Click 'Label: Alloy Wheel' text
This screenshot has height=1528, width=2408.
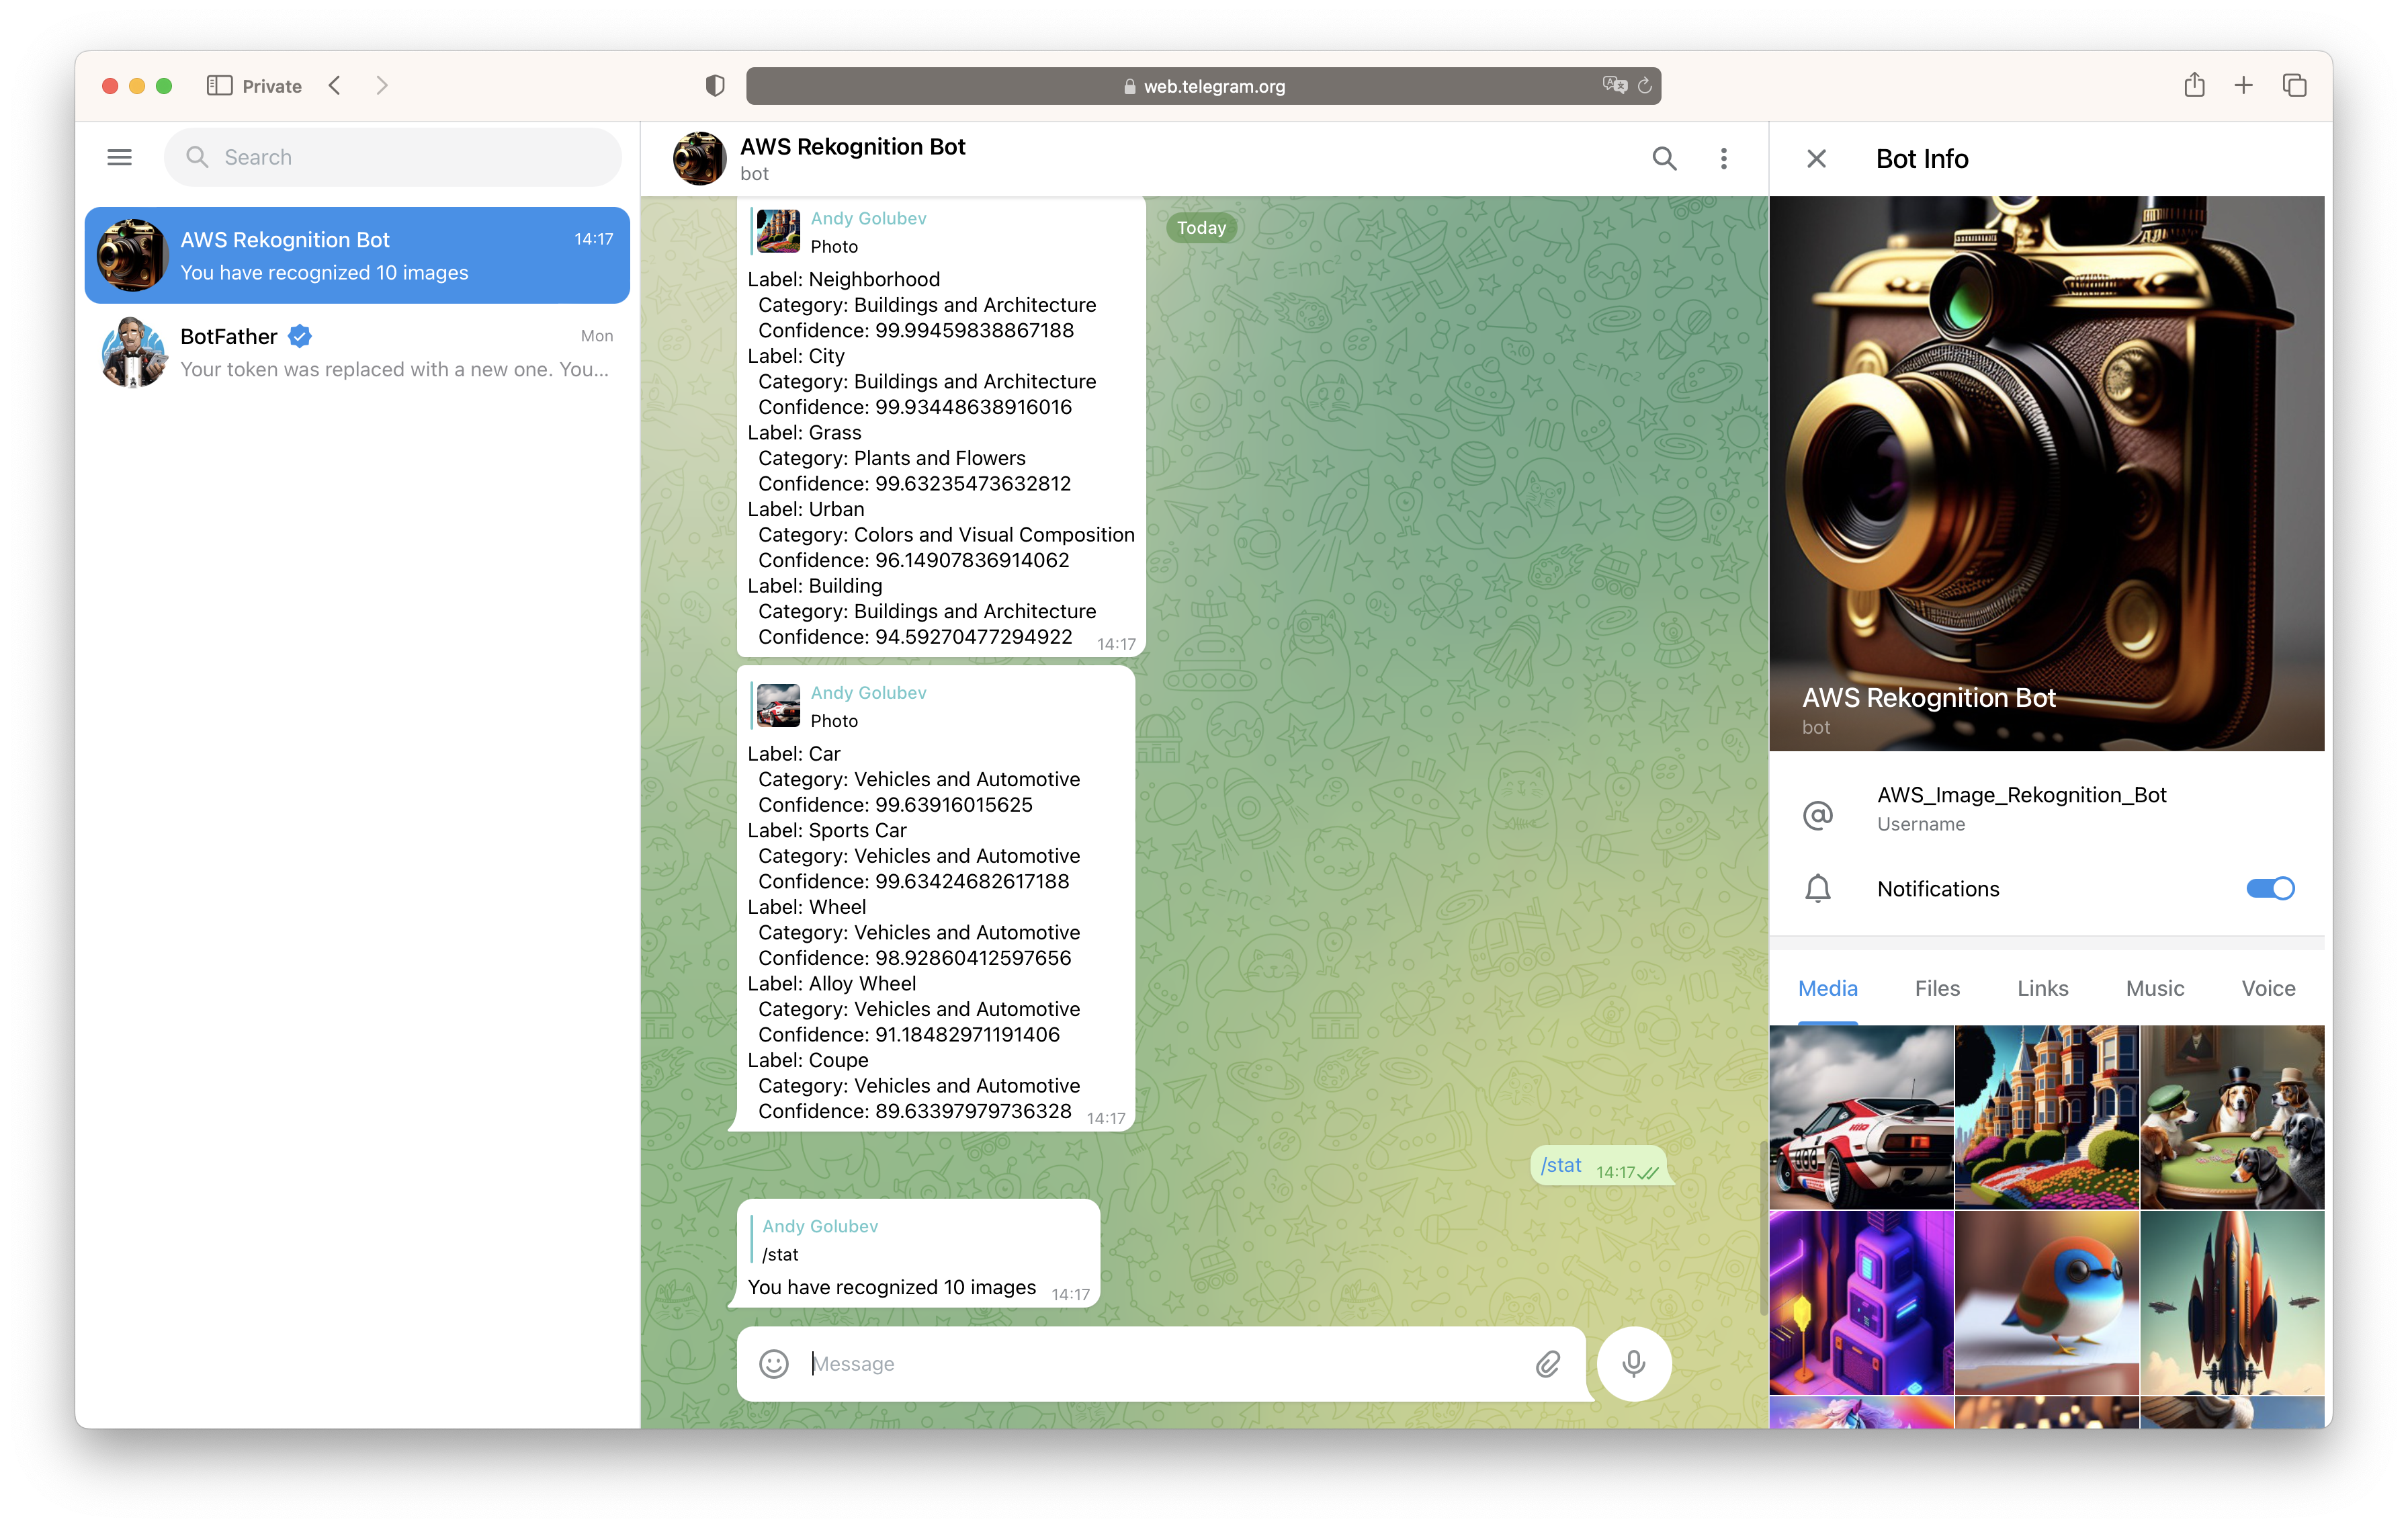coord(831,984)
